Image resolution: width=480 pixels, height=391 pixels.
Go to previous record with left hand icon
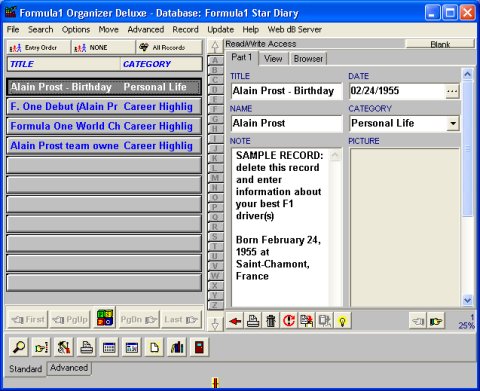[418, 321]
